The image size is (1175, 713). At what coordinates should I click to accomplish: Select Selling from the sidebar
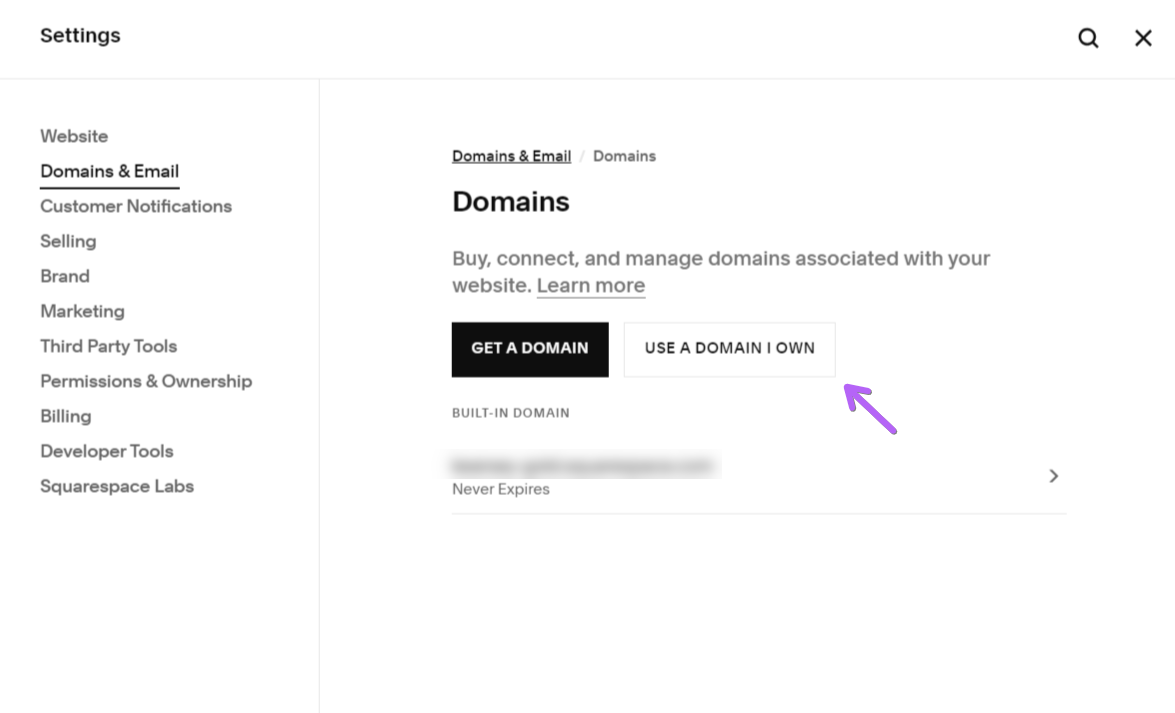[68, 241]
